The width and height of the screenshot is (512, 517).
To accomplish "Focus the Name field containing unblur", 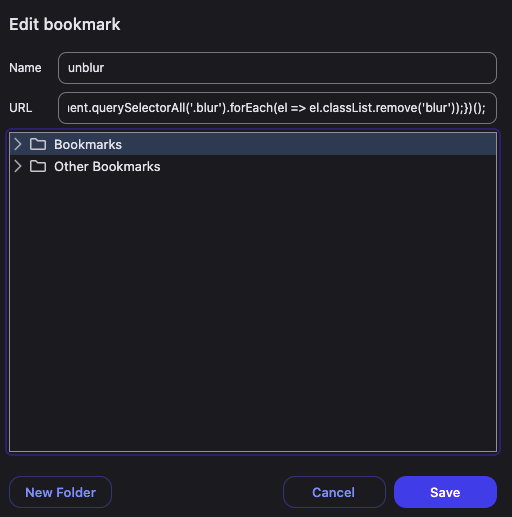I will coord(277,68).
